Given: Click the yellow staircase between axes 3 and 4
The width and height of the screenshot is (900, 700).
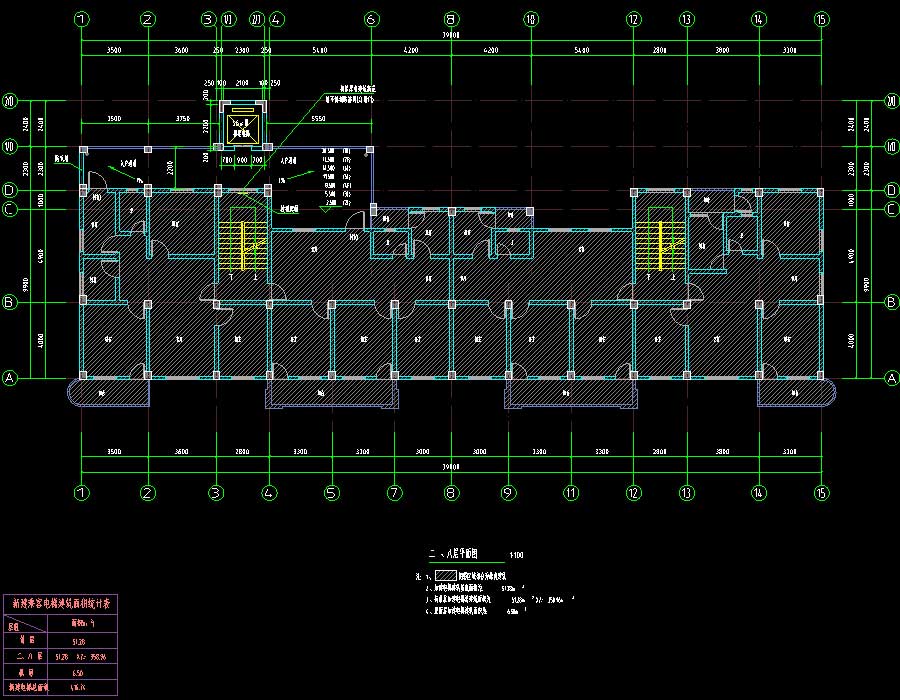Looking at the screenshot, I should (243, 246).
